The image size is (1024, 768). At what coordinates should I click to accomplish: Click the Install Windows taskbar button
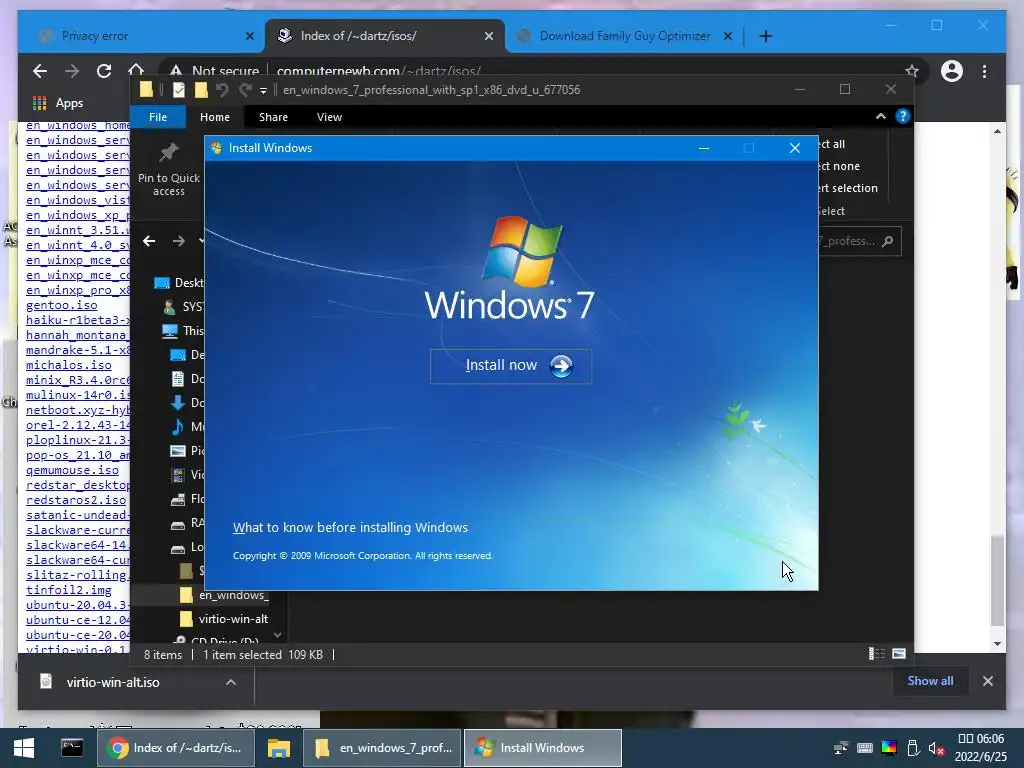pos(543,748)
